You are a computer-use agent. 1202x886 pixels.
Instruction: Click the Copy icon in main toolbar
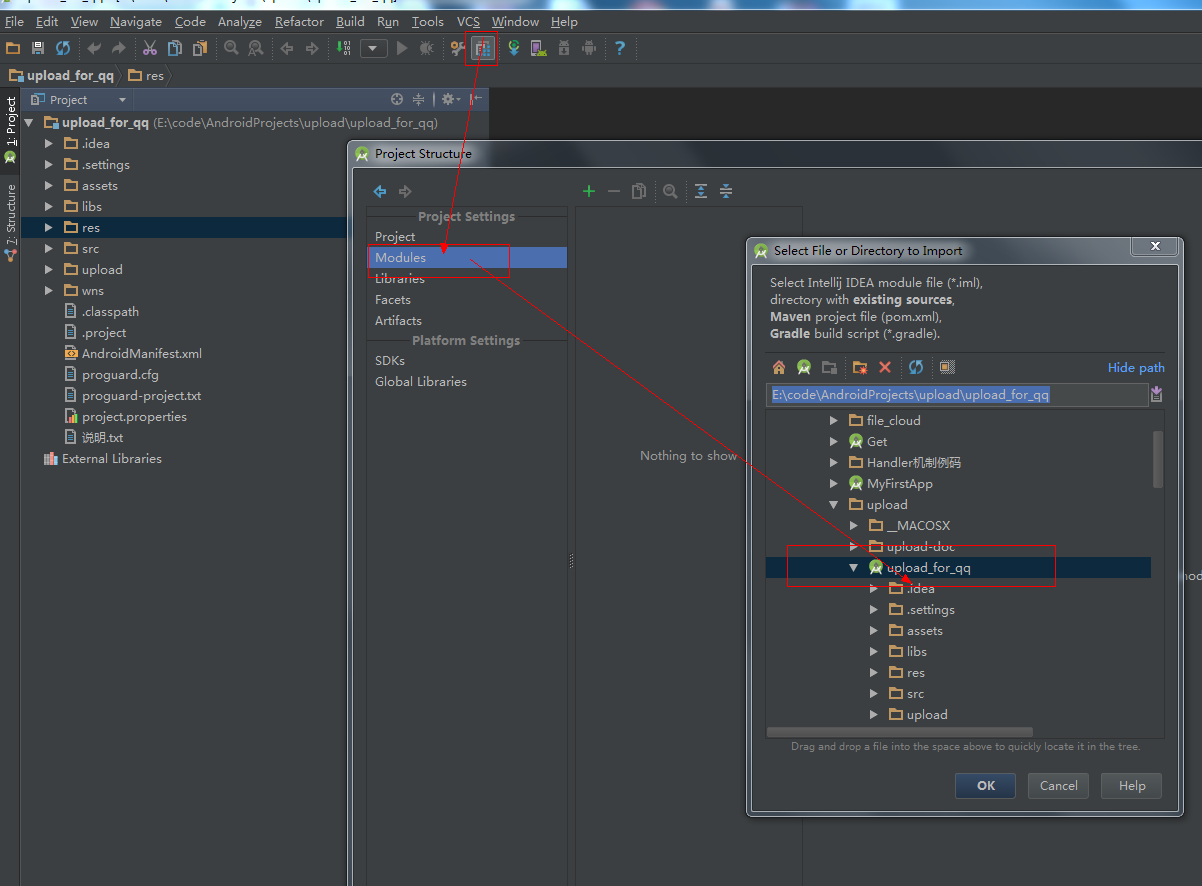pos(175,48)
